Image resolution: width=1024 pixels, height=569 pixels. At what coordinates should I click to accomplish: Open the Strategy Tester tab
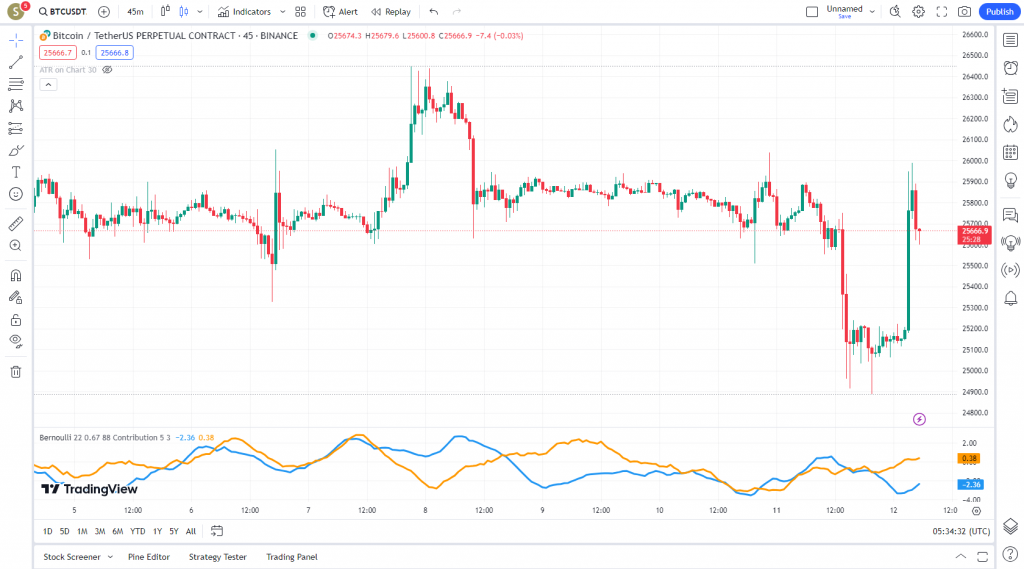(217, 557)
